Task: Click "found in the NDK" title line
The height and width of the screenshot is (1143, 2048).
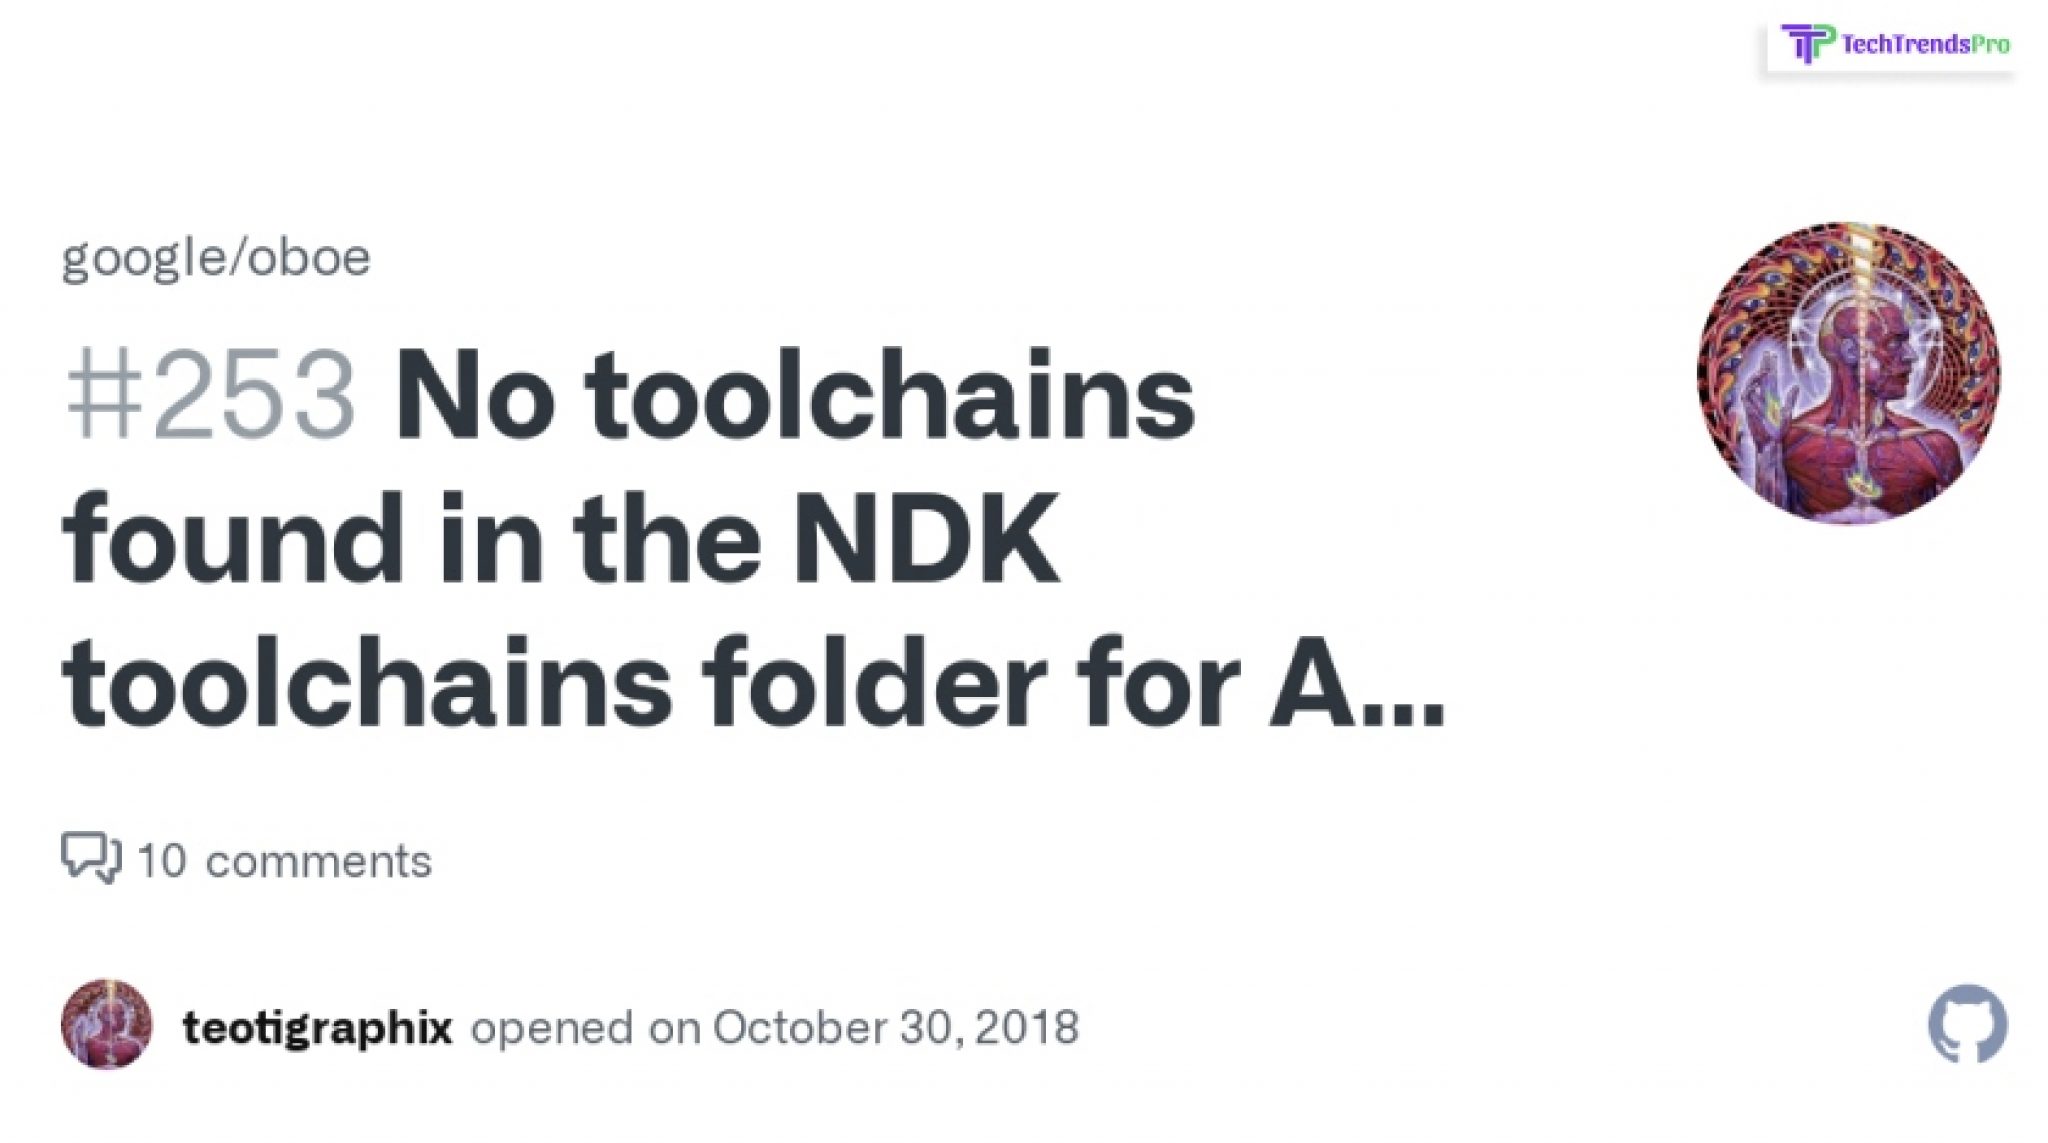Action: coord(560,538)
